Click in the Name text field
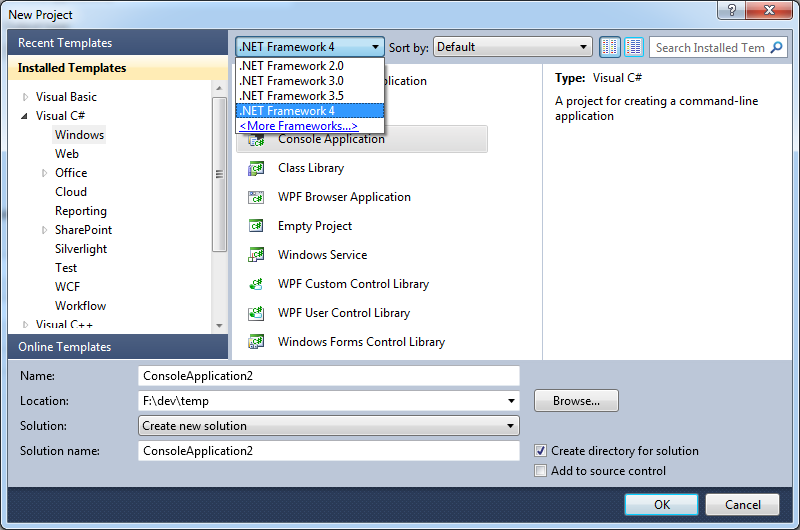 [x=329, y=376]
